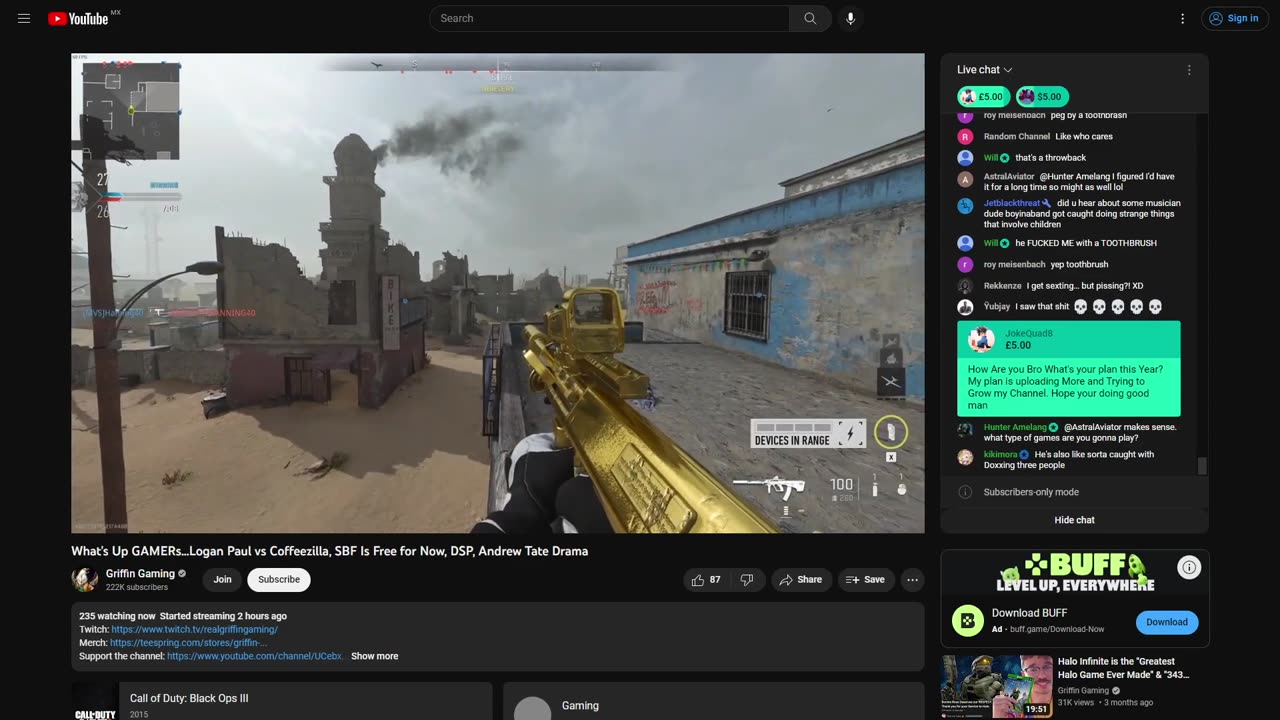Image resolution: width=1280 pixels, height=720 pixels.
Task: Expand Live chat mode dropdown
Action: (x=985, y=70)
